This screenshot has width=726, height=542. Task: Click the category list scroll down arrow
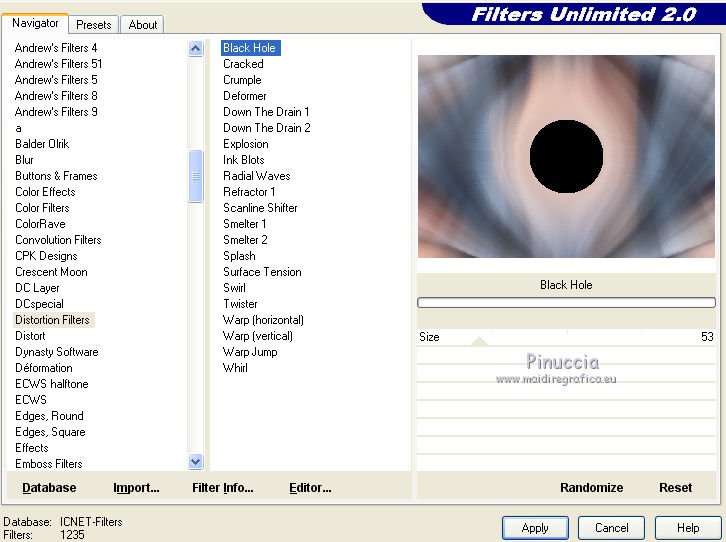click(x=196, y=461)
